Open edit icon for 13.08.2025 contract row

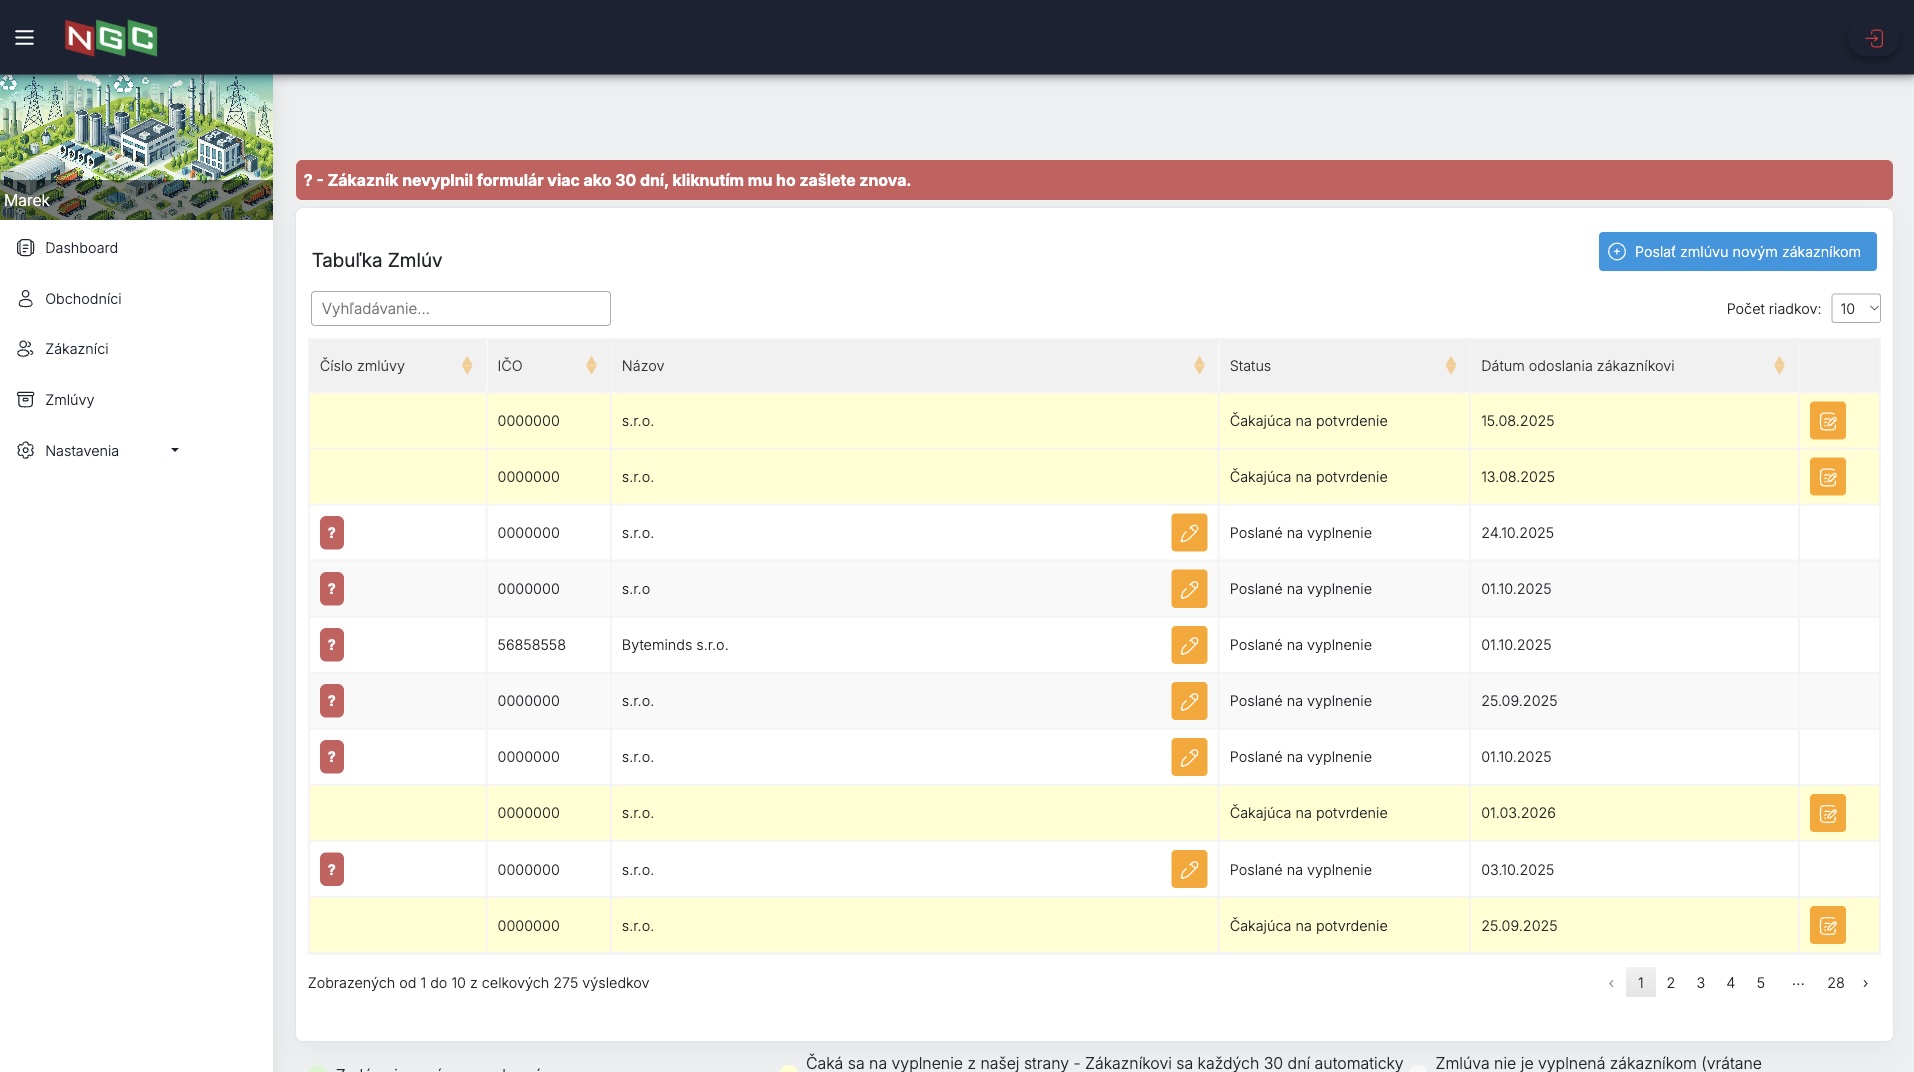pyautogui.click(x=1827, y=477)
